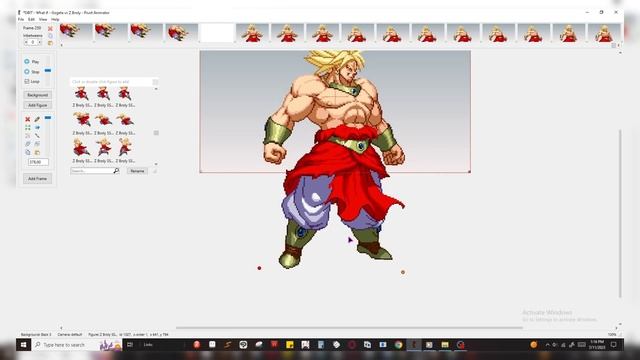
Task: Click the 100% zoom value in status bar
Action: [x=612, y=334]
